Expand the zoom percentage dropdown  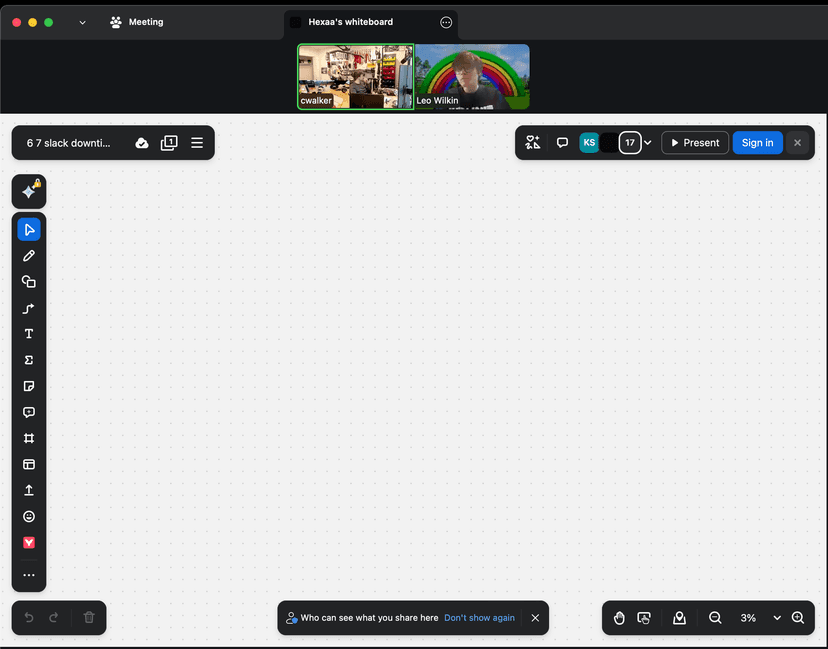coord(777,618)
